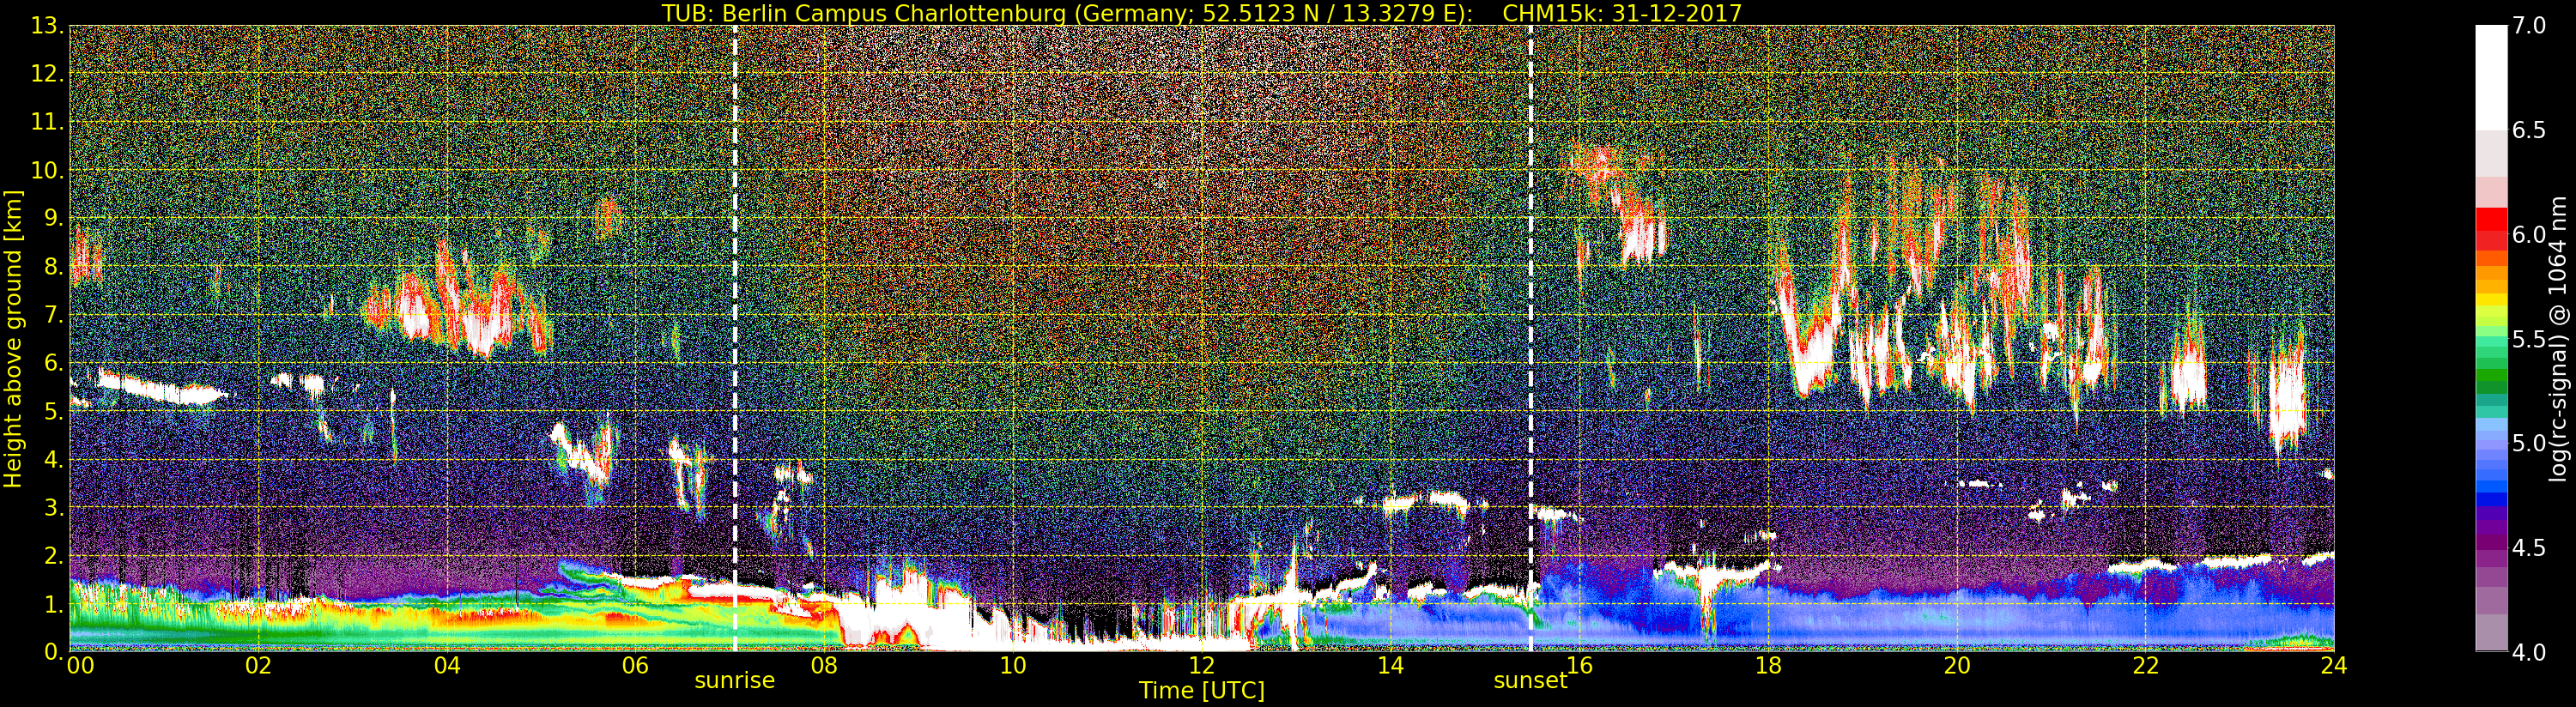This screenshot has width=2576, height=707.
Task: Click the '6.5' label on the colorbar
Action: coord(2530,130)
